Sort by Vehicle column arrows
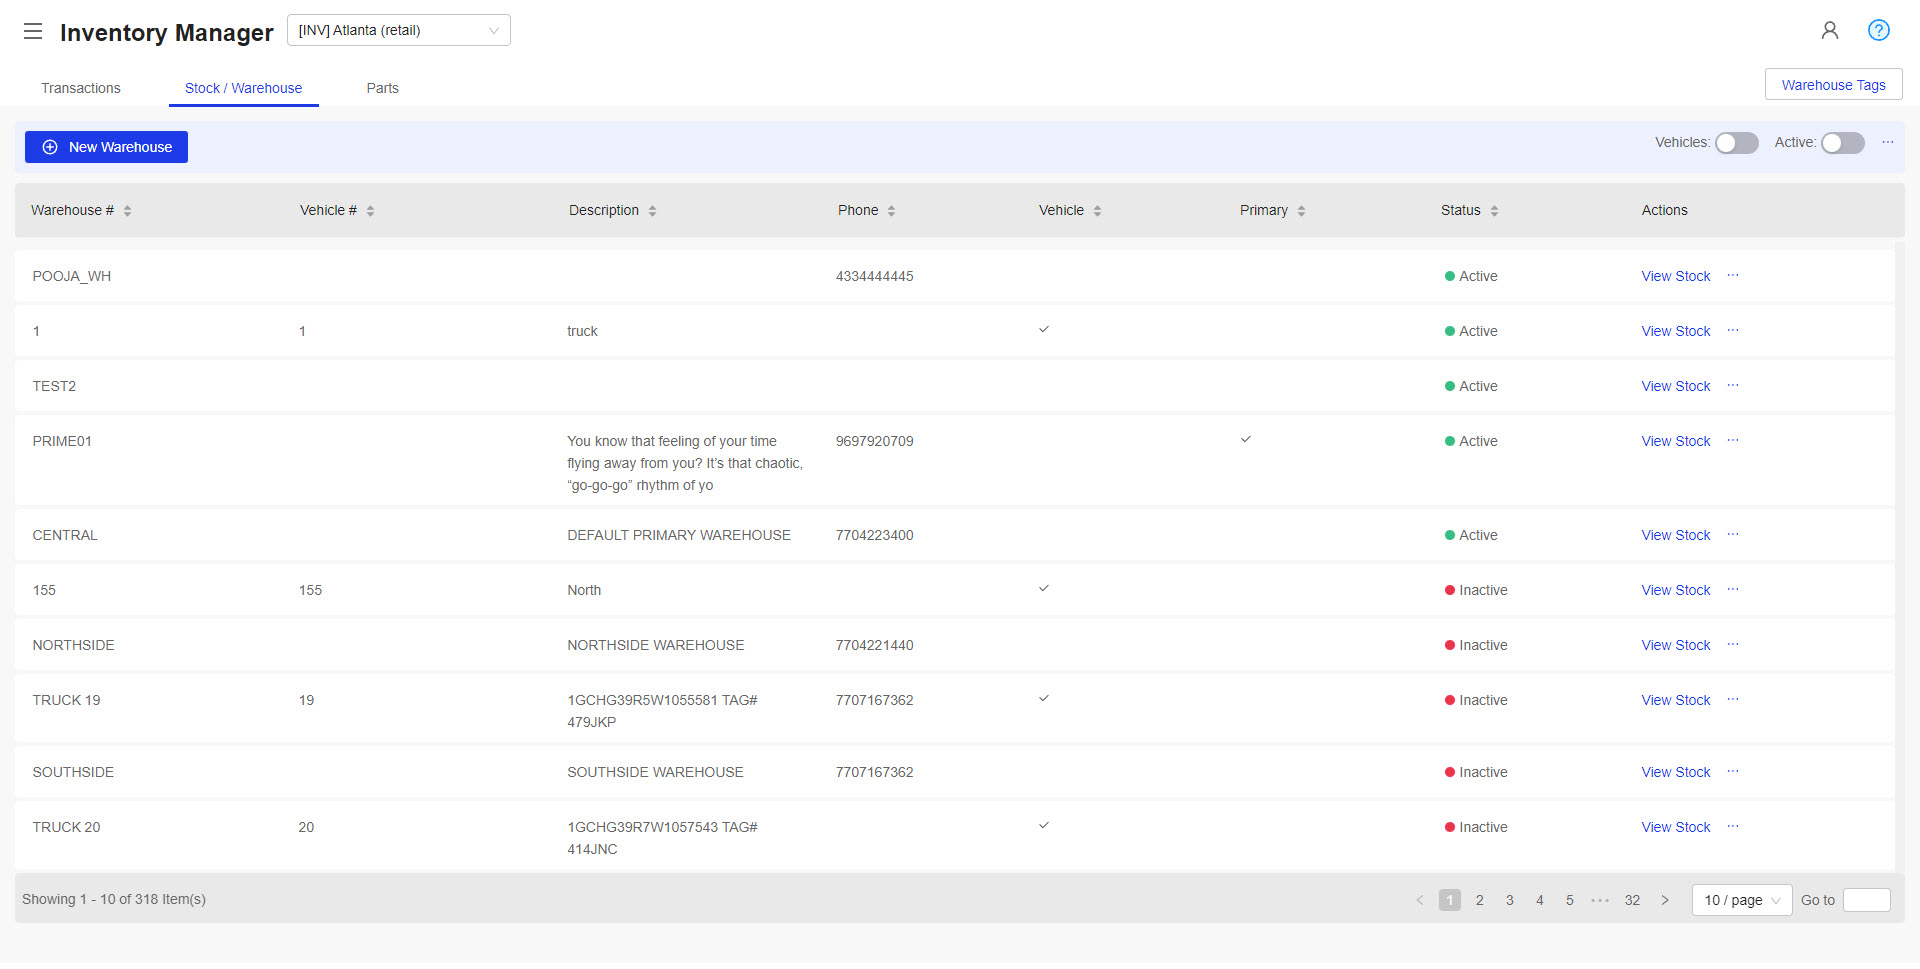 point(1097,211)
